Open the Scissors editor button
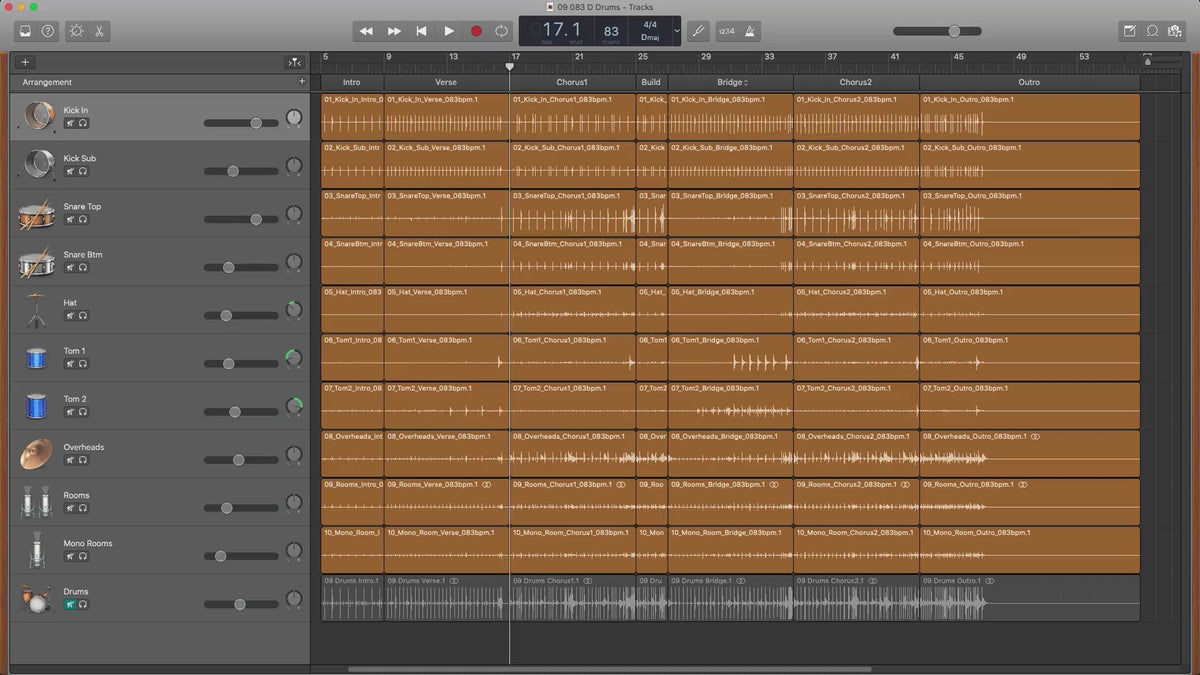Screen dimensions: 1200x675 click(x=99, y=31)
